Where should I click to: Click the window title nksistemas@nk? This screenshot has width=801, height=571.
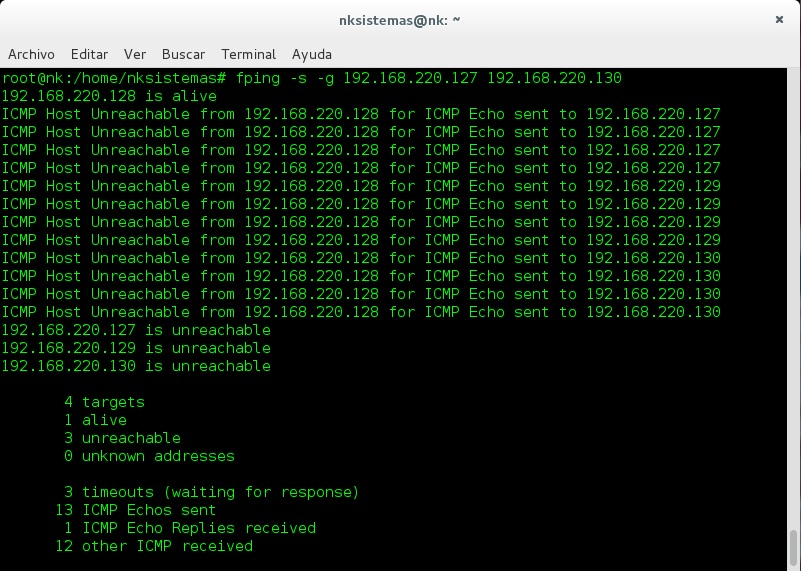(x=399, y=20)
